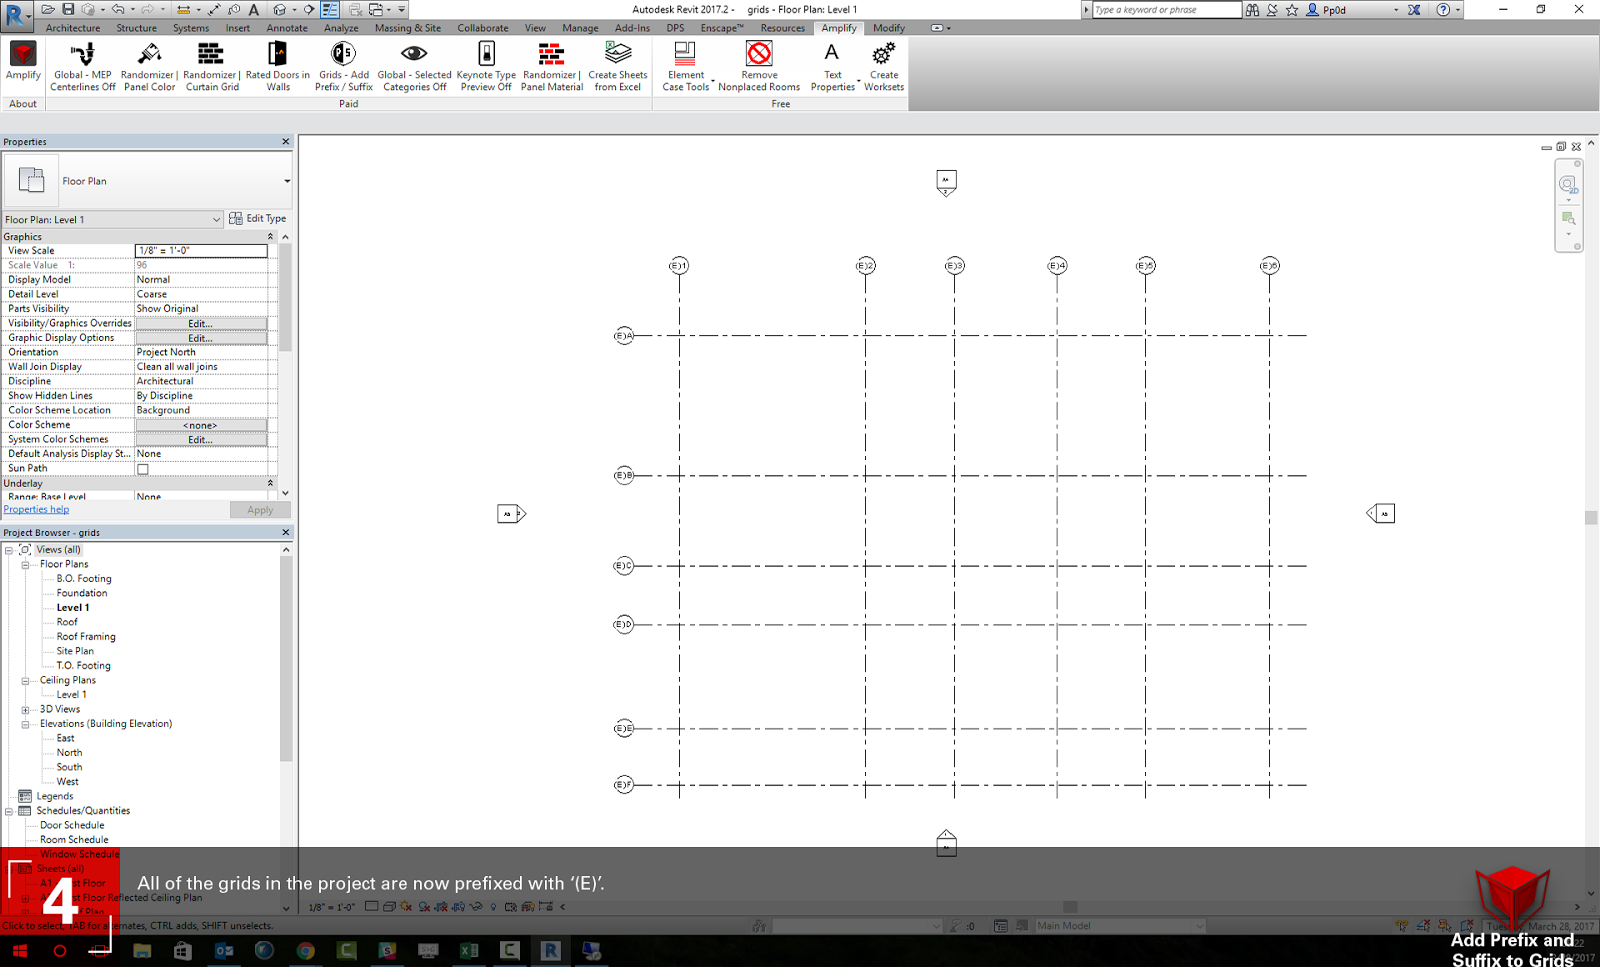This screenshot has width=1600, height=967.
Task: Switch to the Architecture ribbon tab
Action: click(x=73, y=28)
